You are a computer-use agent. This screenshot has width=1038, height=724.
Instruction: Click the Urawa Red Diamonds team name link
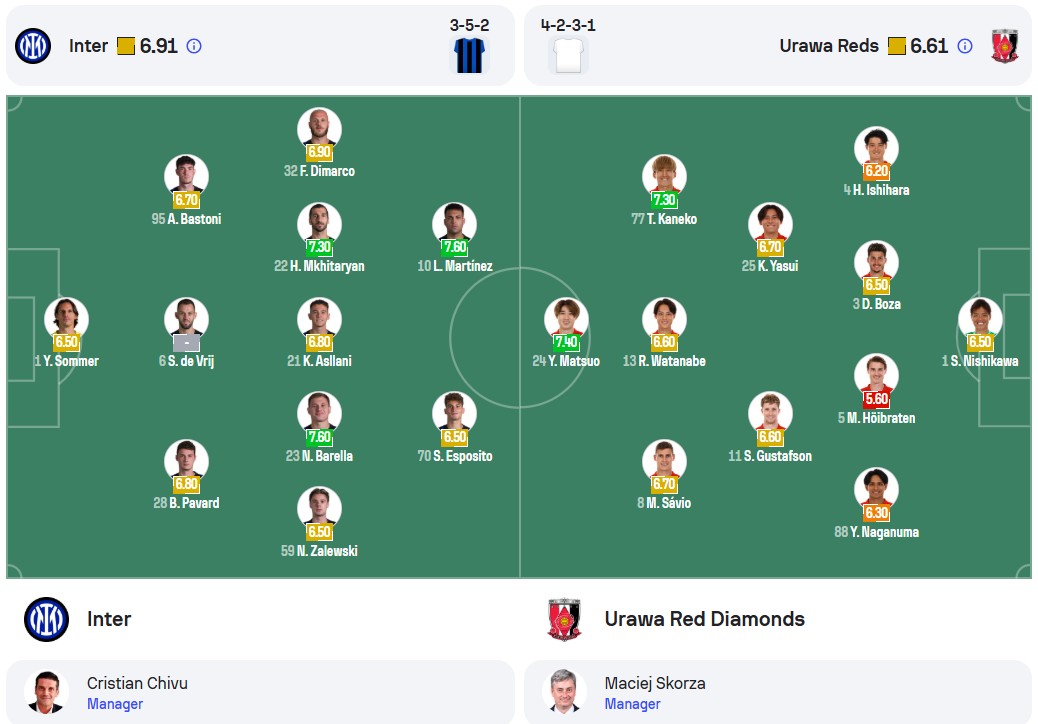click(704, 619)
